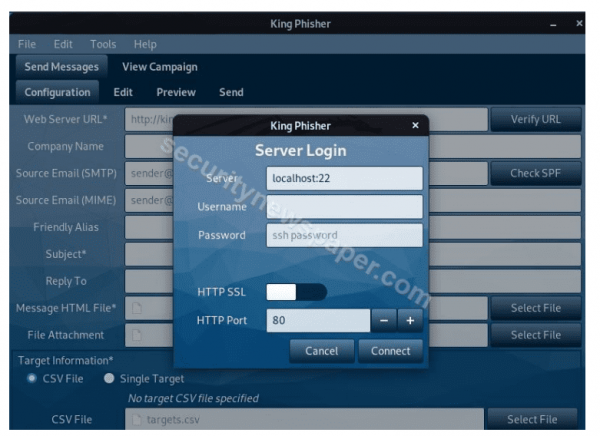This screenshot has height=436, width=600.
Task: Click the 'Target Information*' label
Action: [65, 361]
